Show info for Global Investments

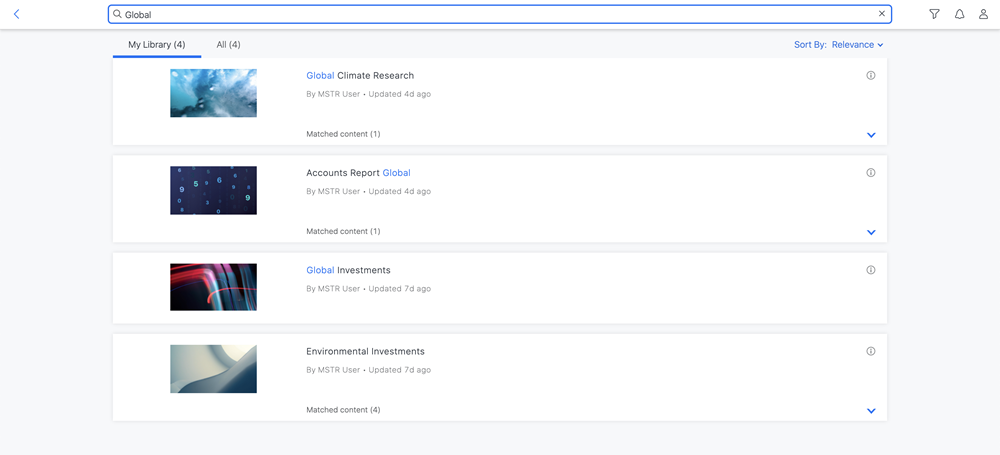[x=870, y=270]
